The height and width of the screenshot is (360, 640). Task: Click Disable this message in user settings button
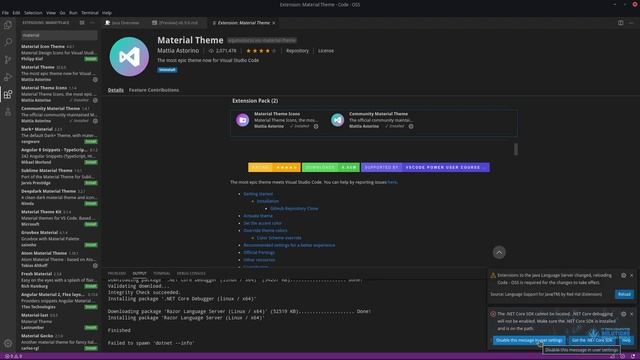coord(529,340)
